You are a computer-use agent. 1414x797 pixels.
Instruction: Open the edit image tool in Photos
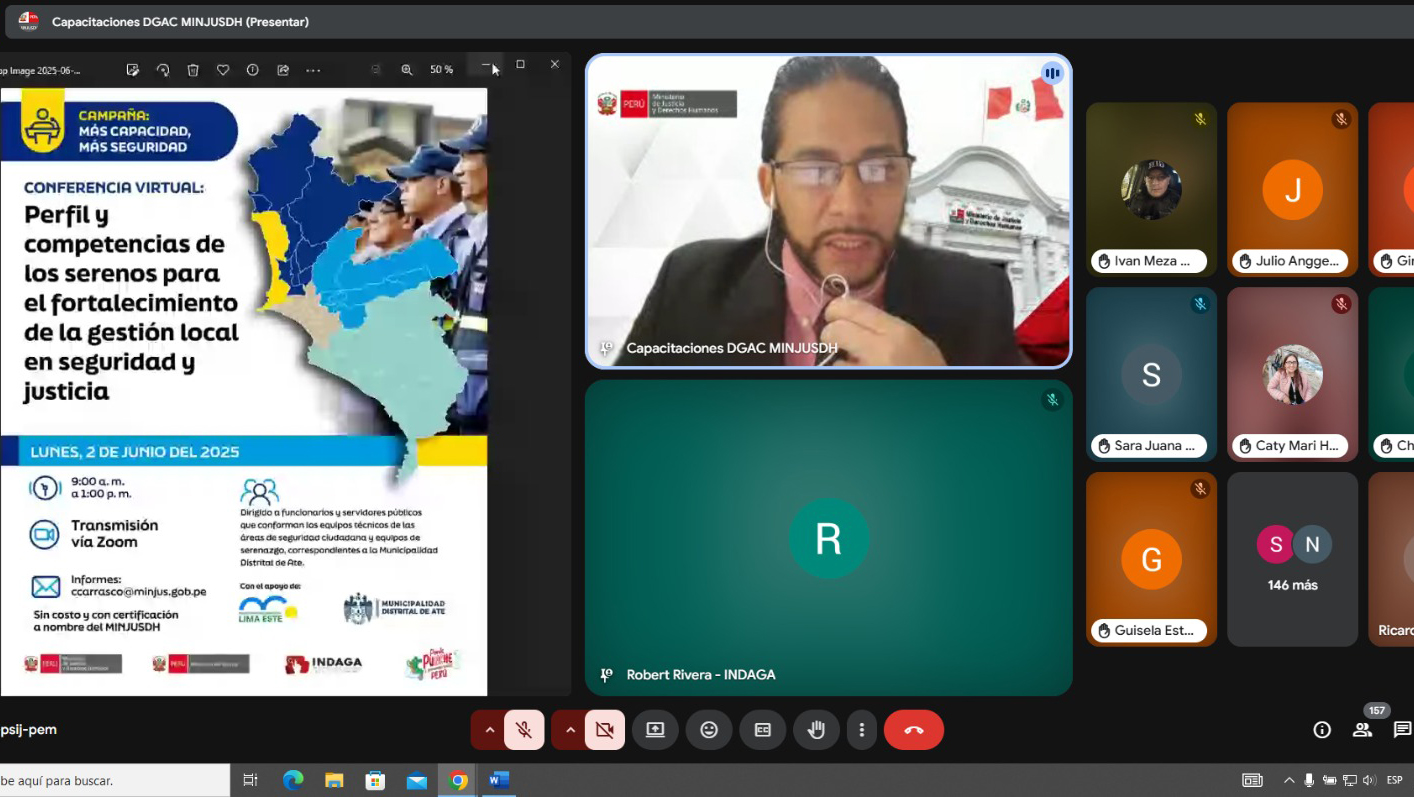coord(132,69)
